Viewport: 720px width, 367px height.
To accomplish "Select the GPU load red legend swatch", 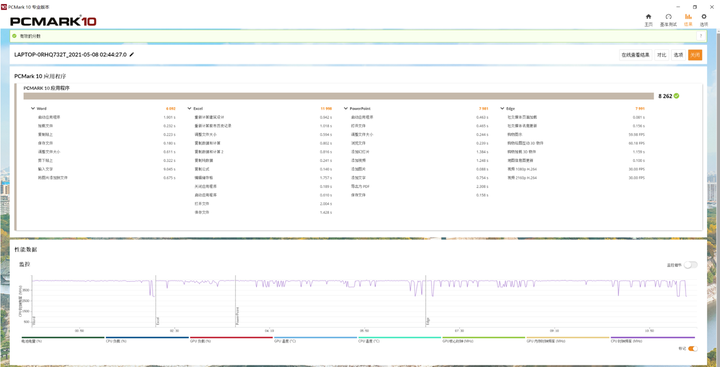I will click(231, 337).
